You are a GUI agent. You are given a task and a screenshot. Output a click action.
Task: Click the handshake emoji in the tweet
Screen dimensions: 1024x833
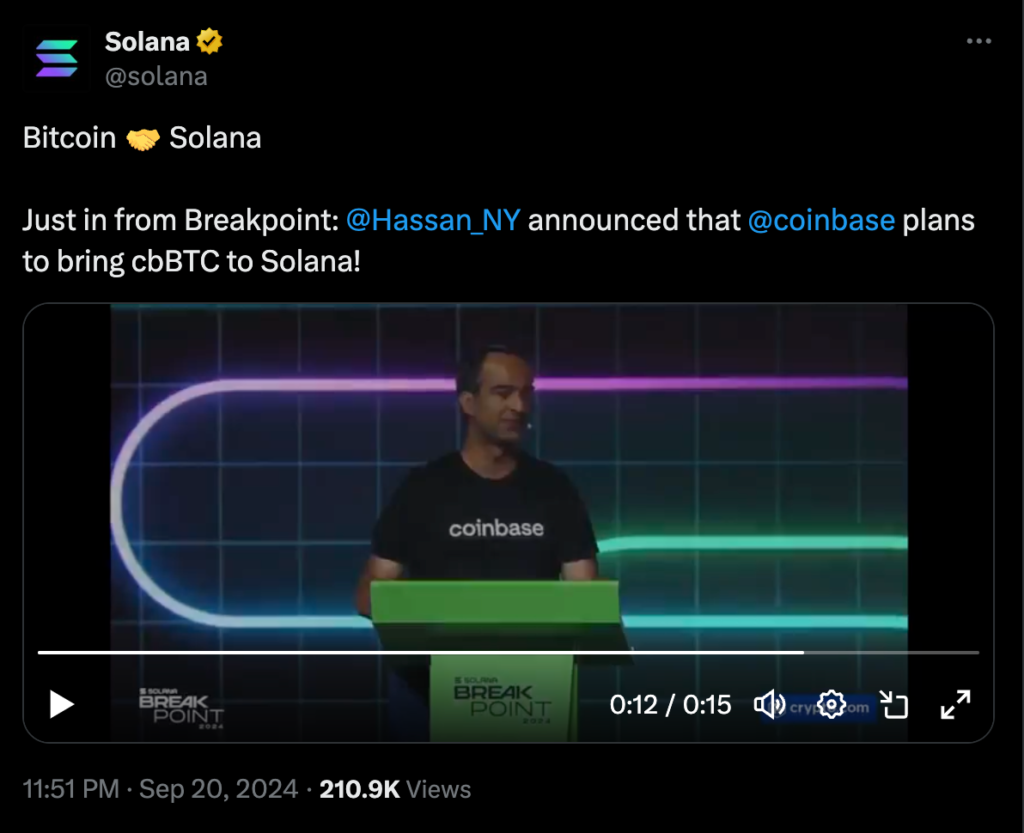[143, 138]
